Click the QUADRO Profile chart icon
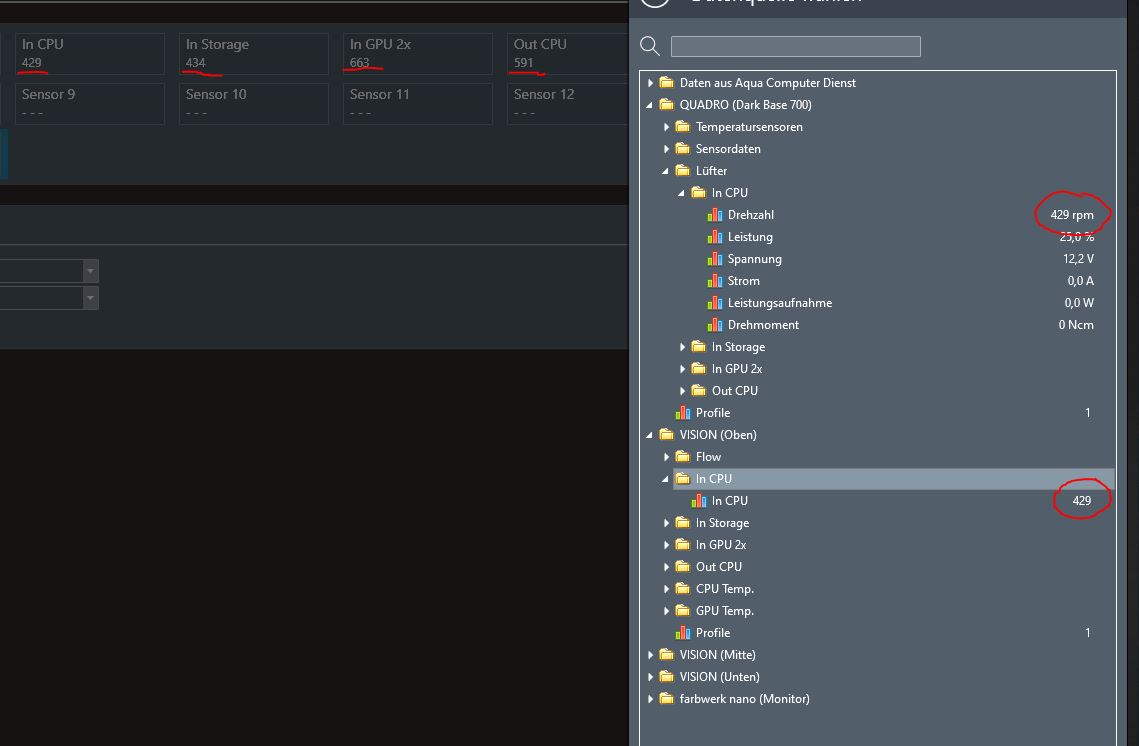Image resolution: width=1139 pixels, height=746 pixels. pyautogui.click(x=683, y=413)
